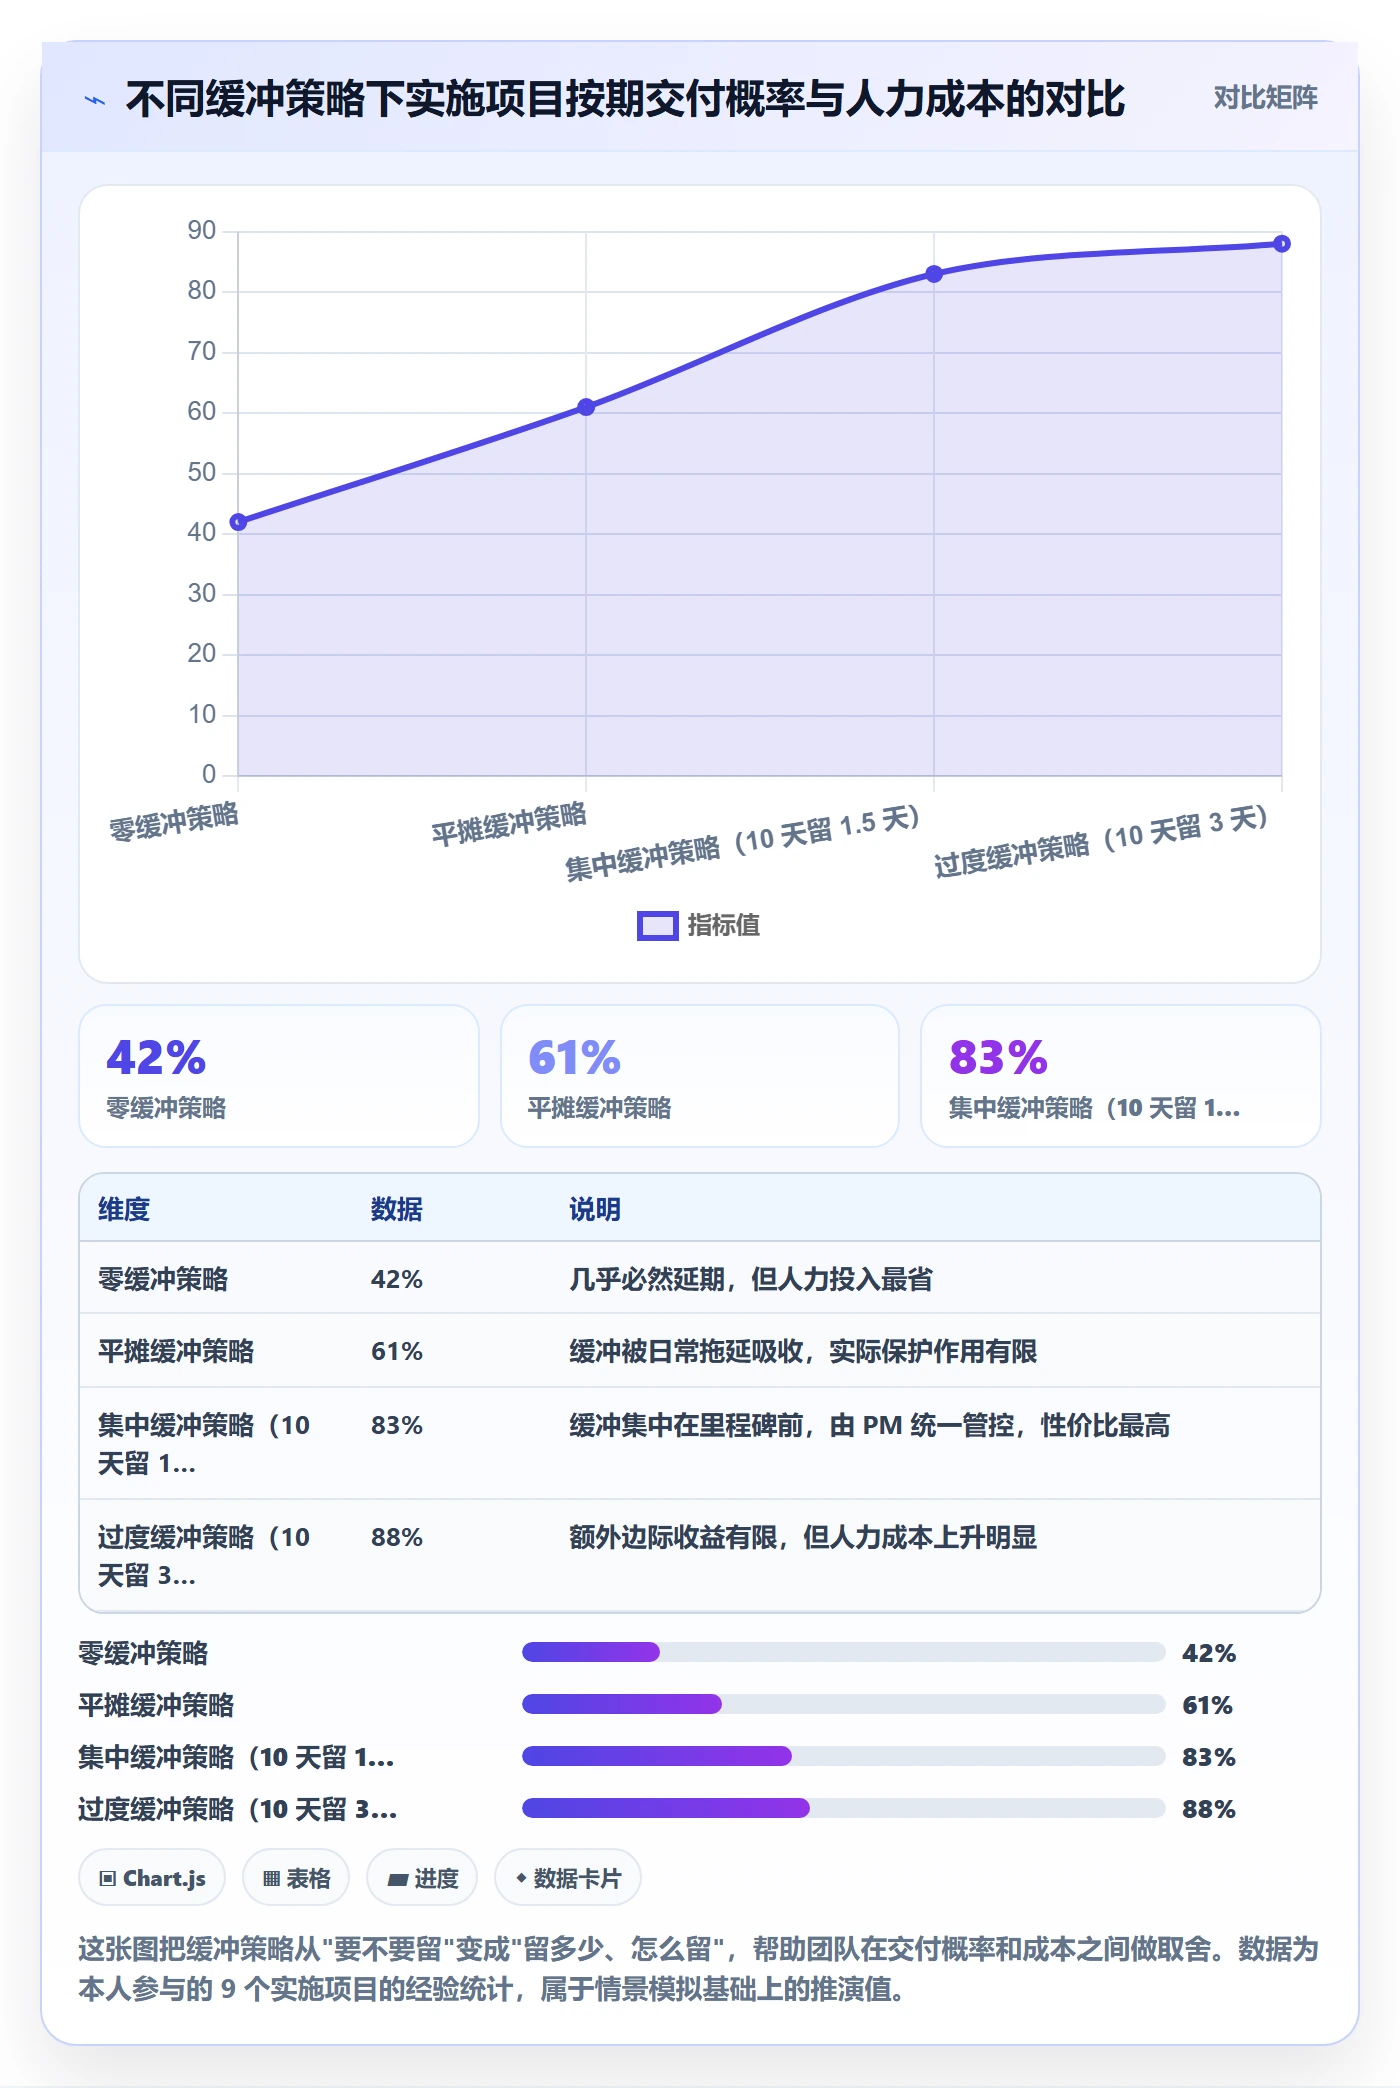Click the 数据卡片 tag chip

pyautogui.click(x=568, y=1878)
